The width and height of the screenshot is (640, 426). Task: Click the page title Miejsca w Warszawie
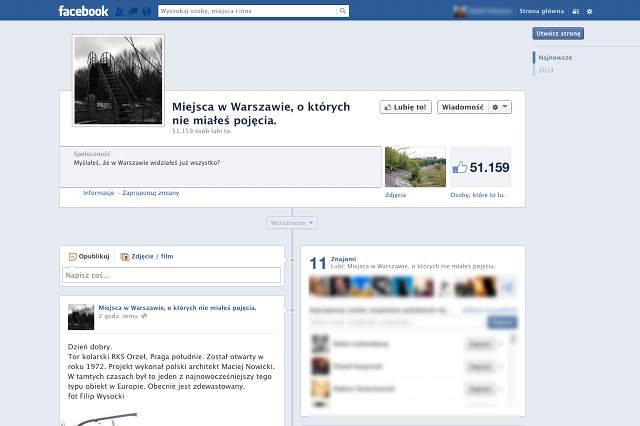(261, 113)
